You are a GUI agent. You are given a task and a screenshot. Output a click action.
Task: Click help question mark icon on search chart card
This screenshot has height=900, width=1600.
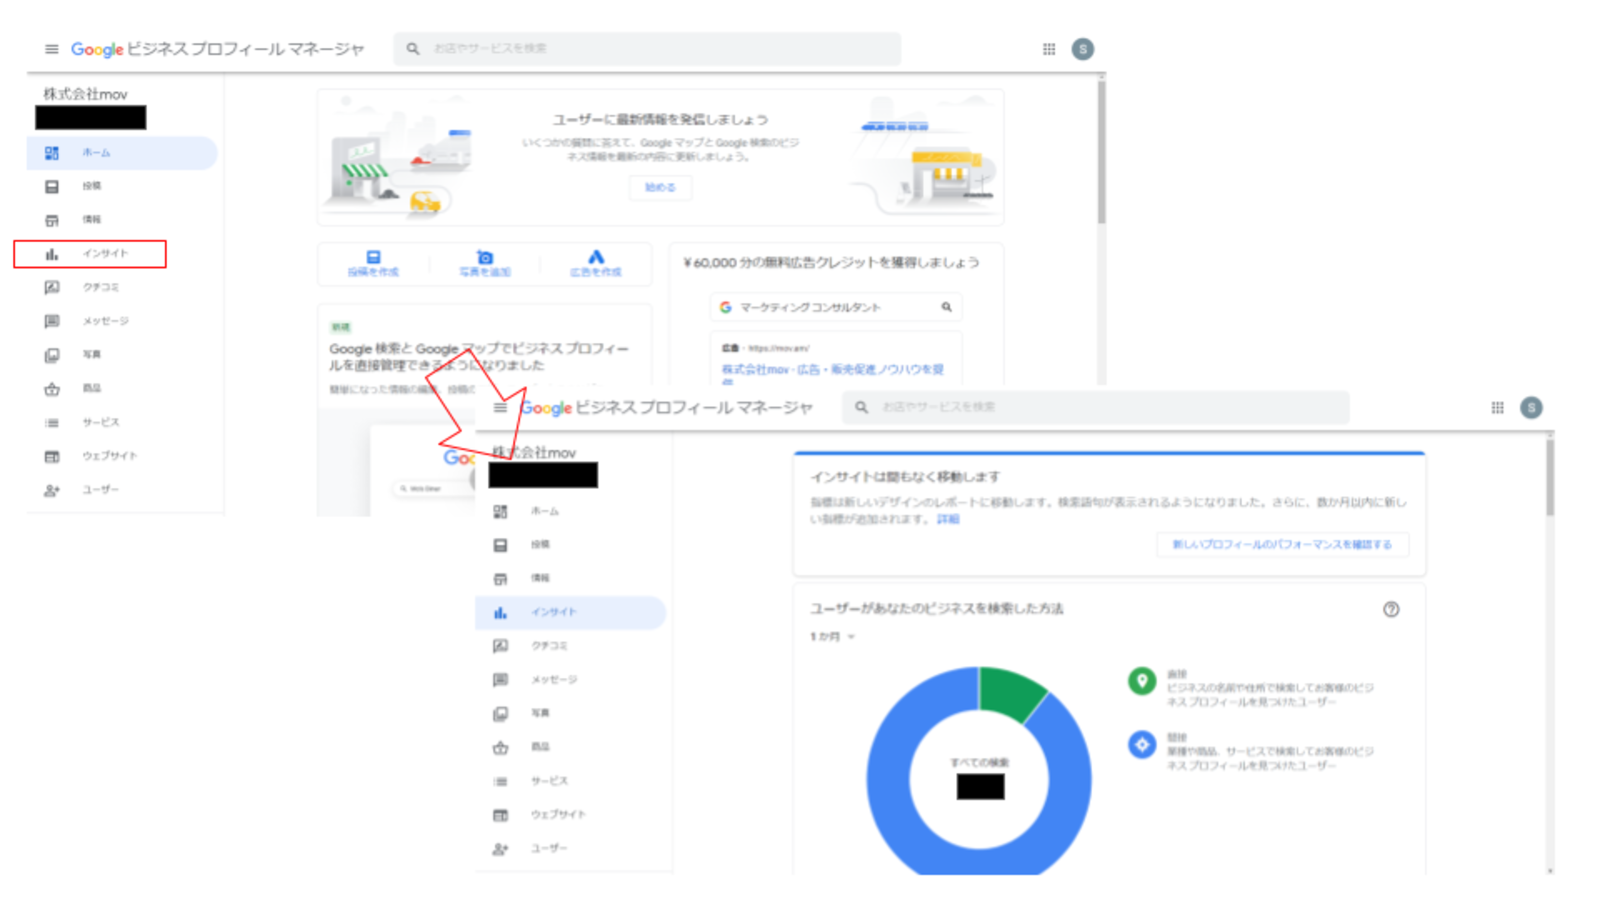point(1391,610)
